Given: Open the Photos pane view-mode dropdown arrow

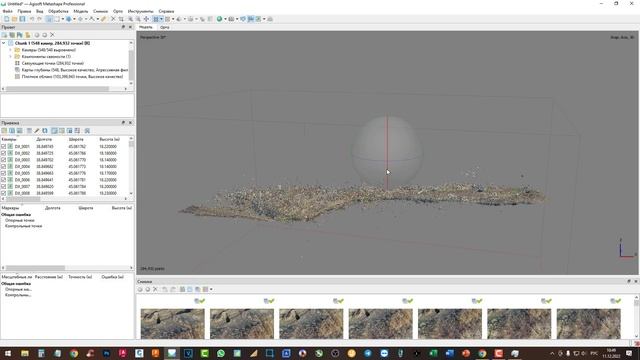Looking at the screenshot, I should click(211, 289).
